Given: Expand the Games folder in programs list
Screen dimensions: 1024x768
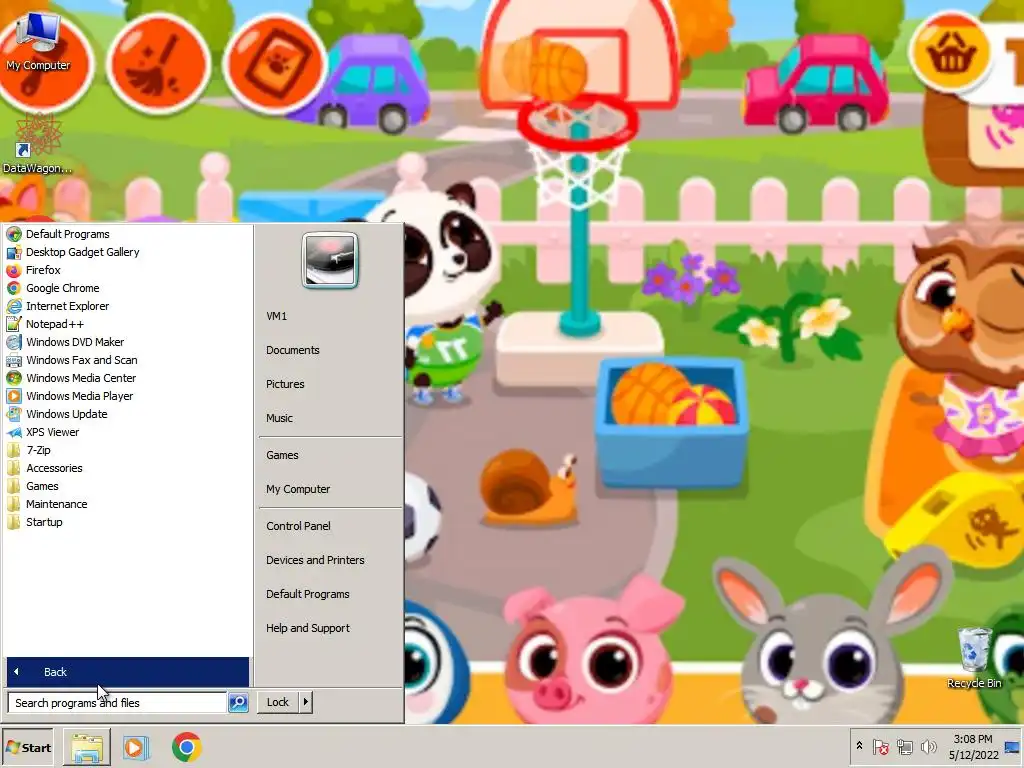Looking at the screenshot, I should (42, 486).
